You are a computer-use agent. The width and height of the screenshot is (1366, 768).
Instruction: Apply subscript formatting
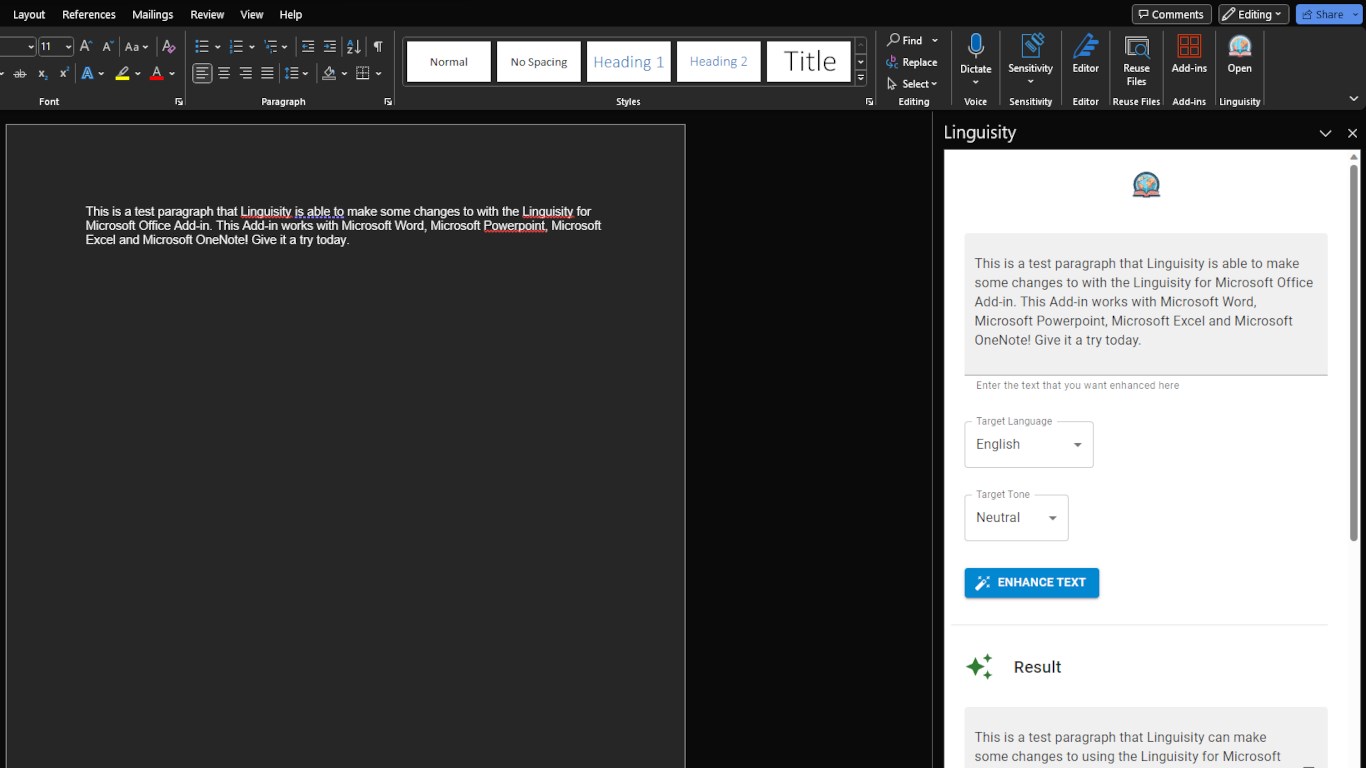tap(42, 73)
